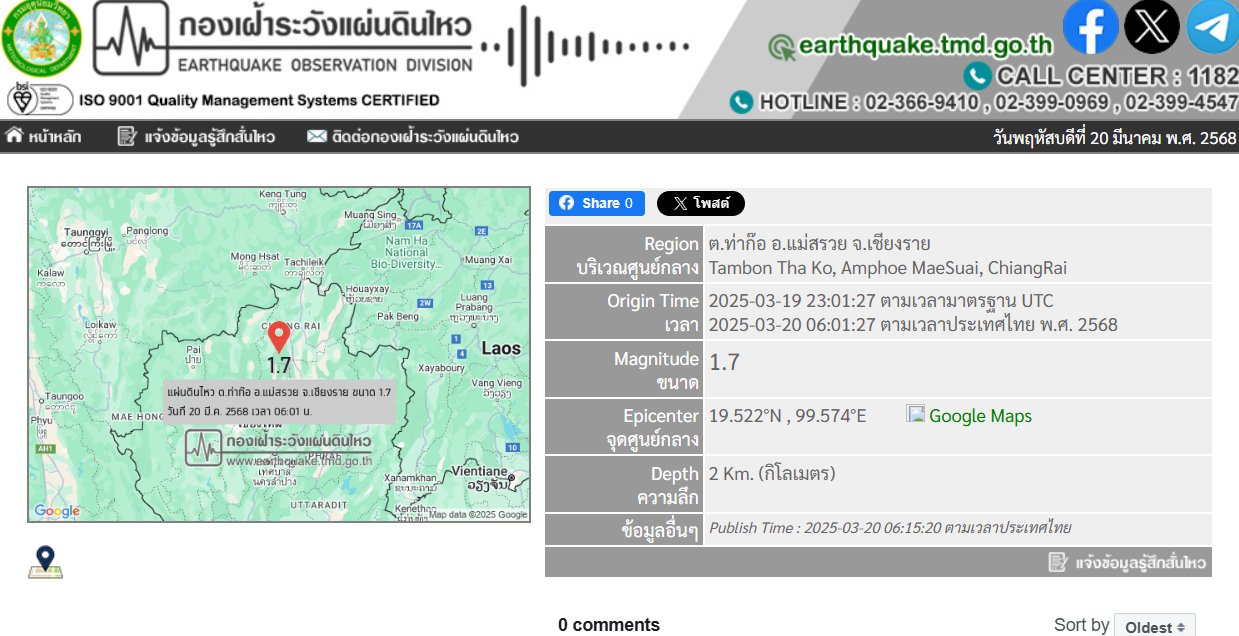The image size is (1239, 636).
Task: Click the Google logo on the map
Action: click(57, 511)
